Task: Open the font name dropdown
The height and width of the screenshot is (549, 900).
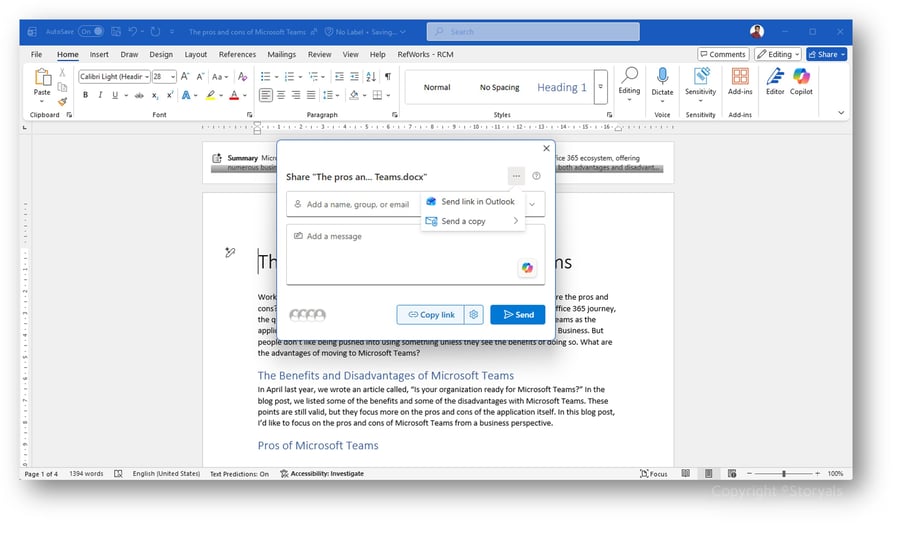Action: point(147,77)
